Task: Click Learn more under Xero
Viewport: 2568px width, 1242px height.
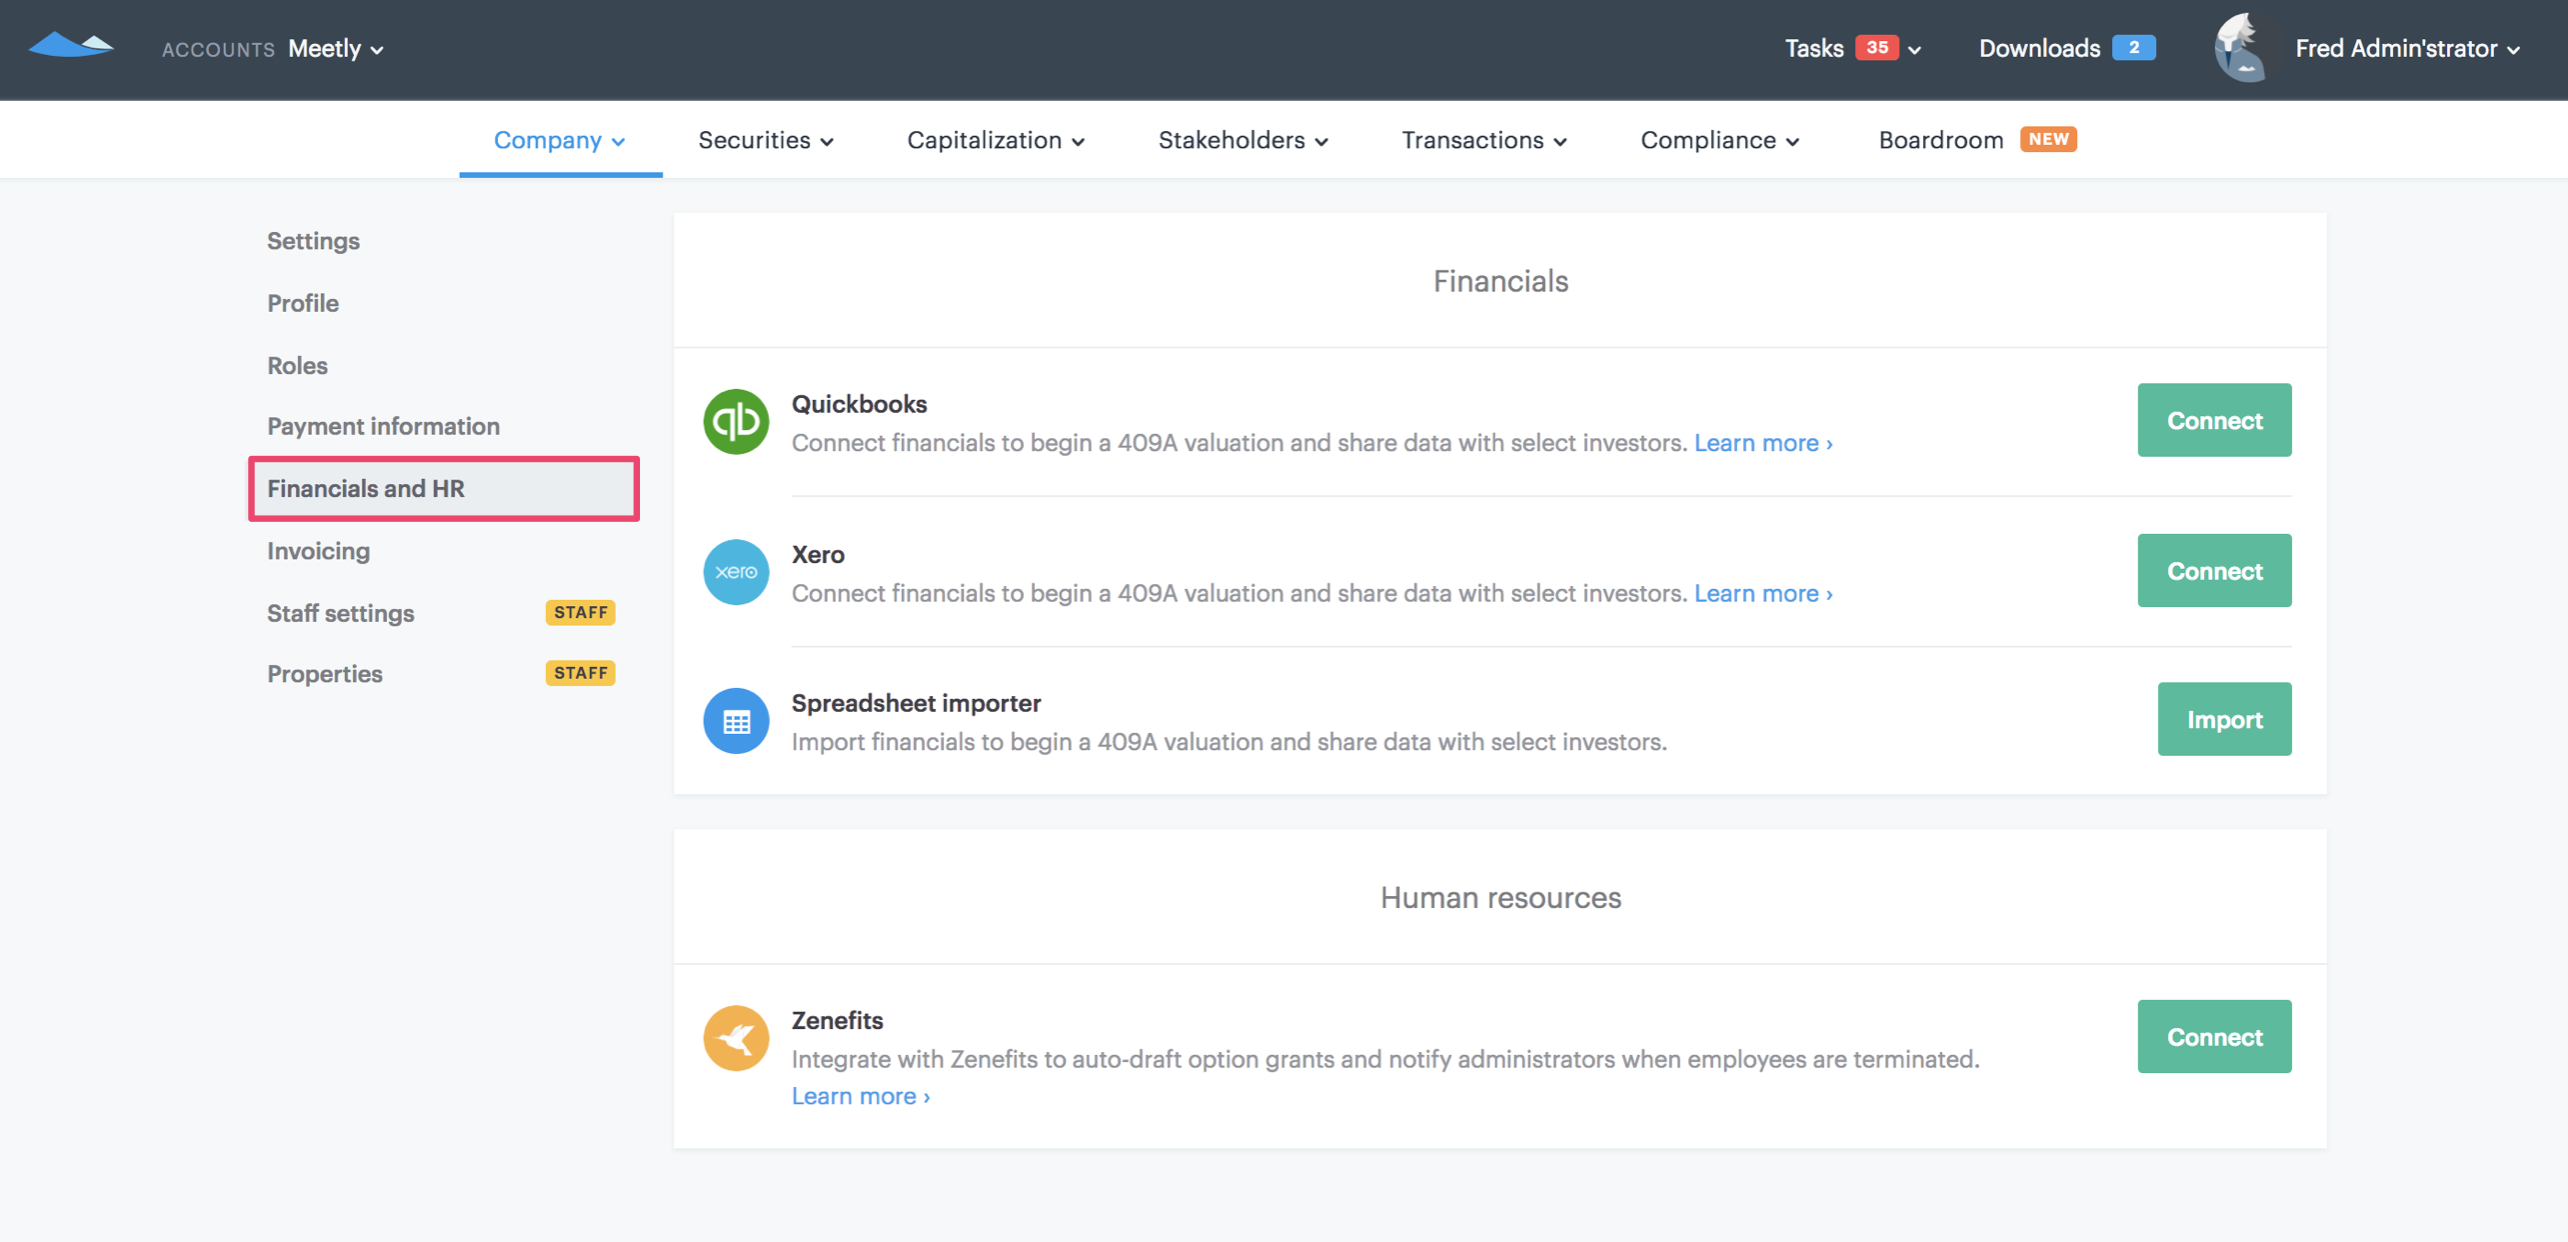Action: (1763, 593)
